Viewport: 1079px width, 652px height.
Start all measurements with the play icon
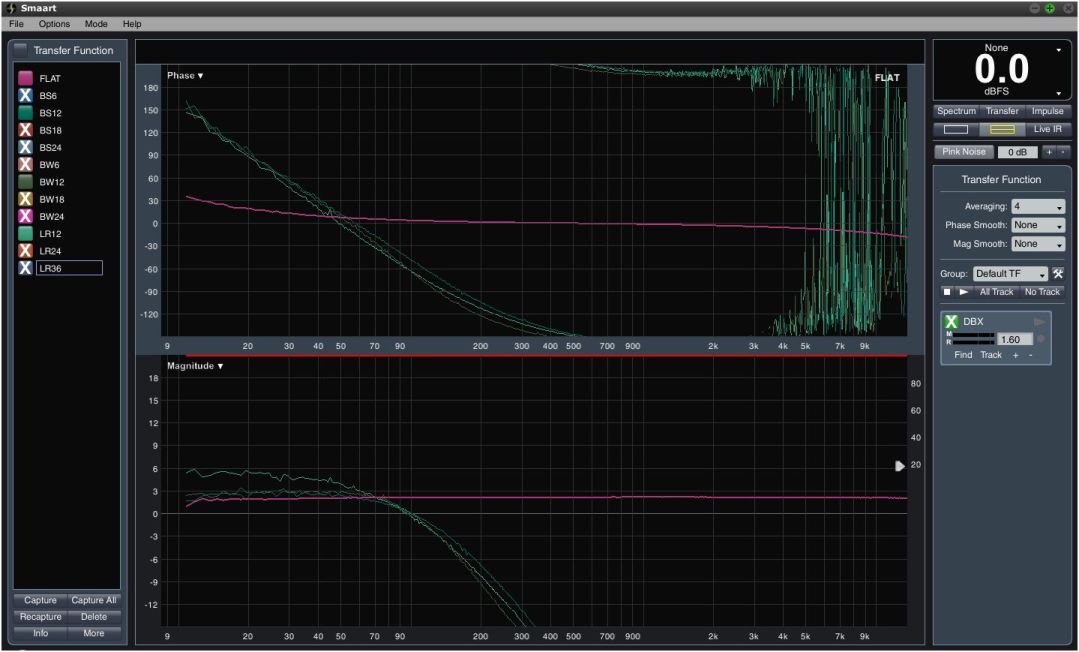[x=963, y=292]
